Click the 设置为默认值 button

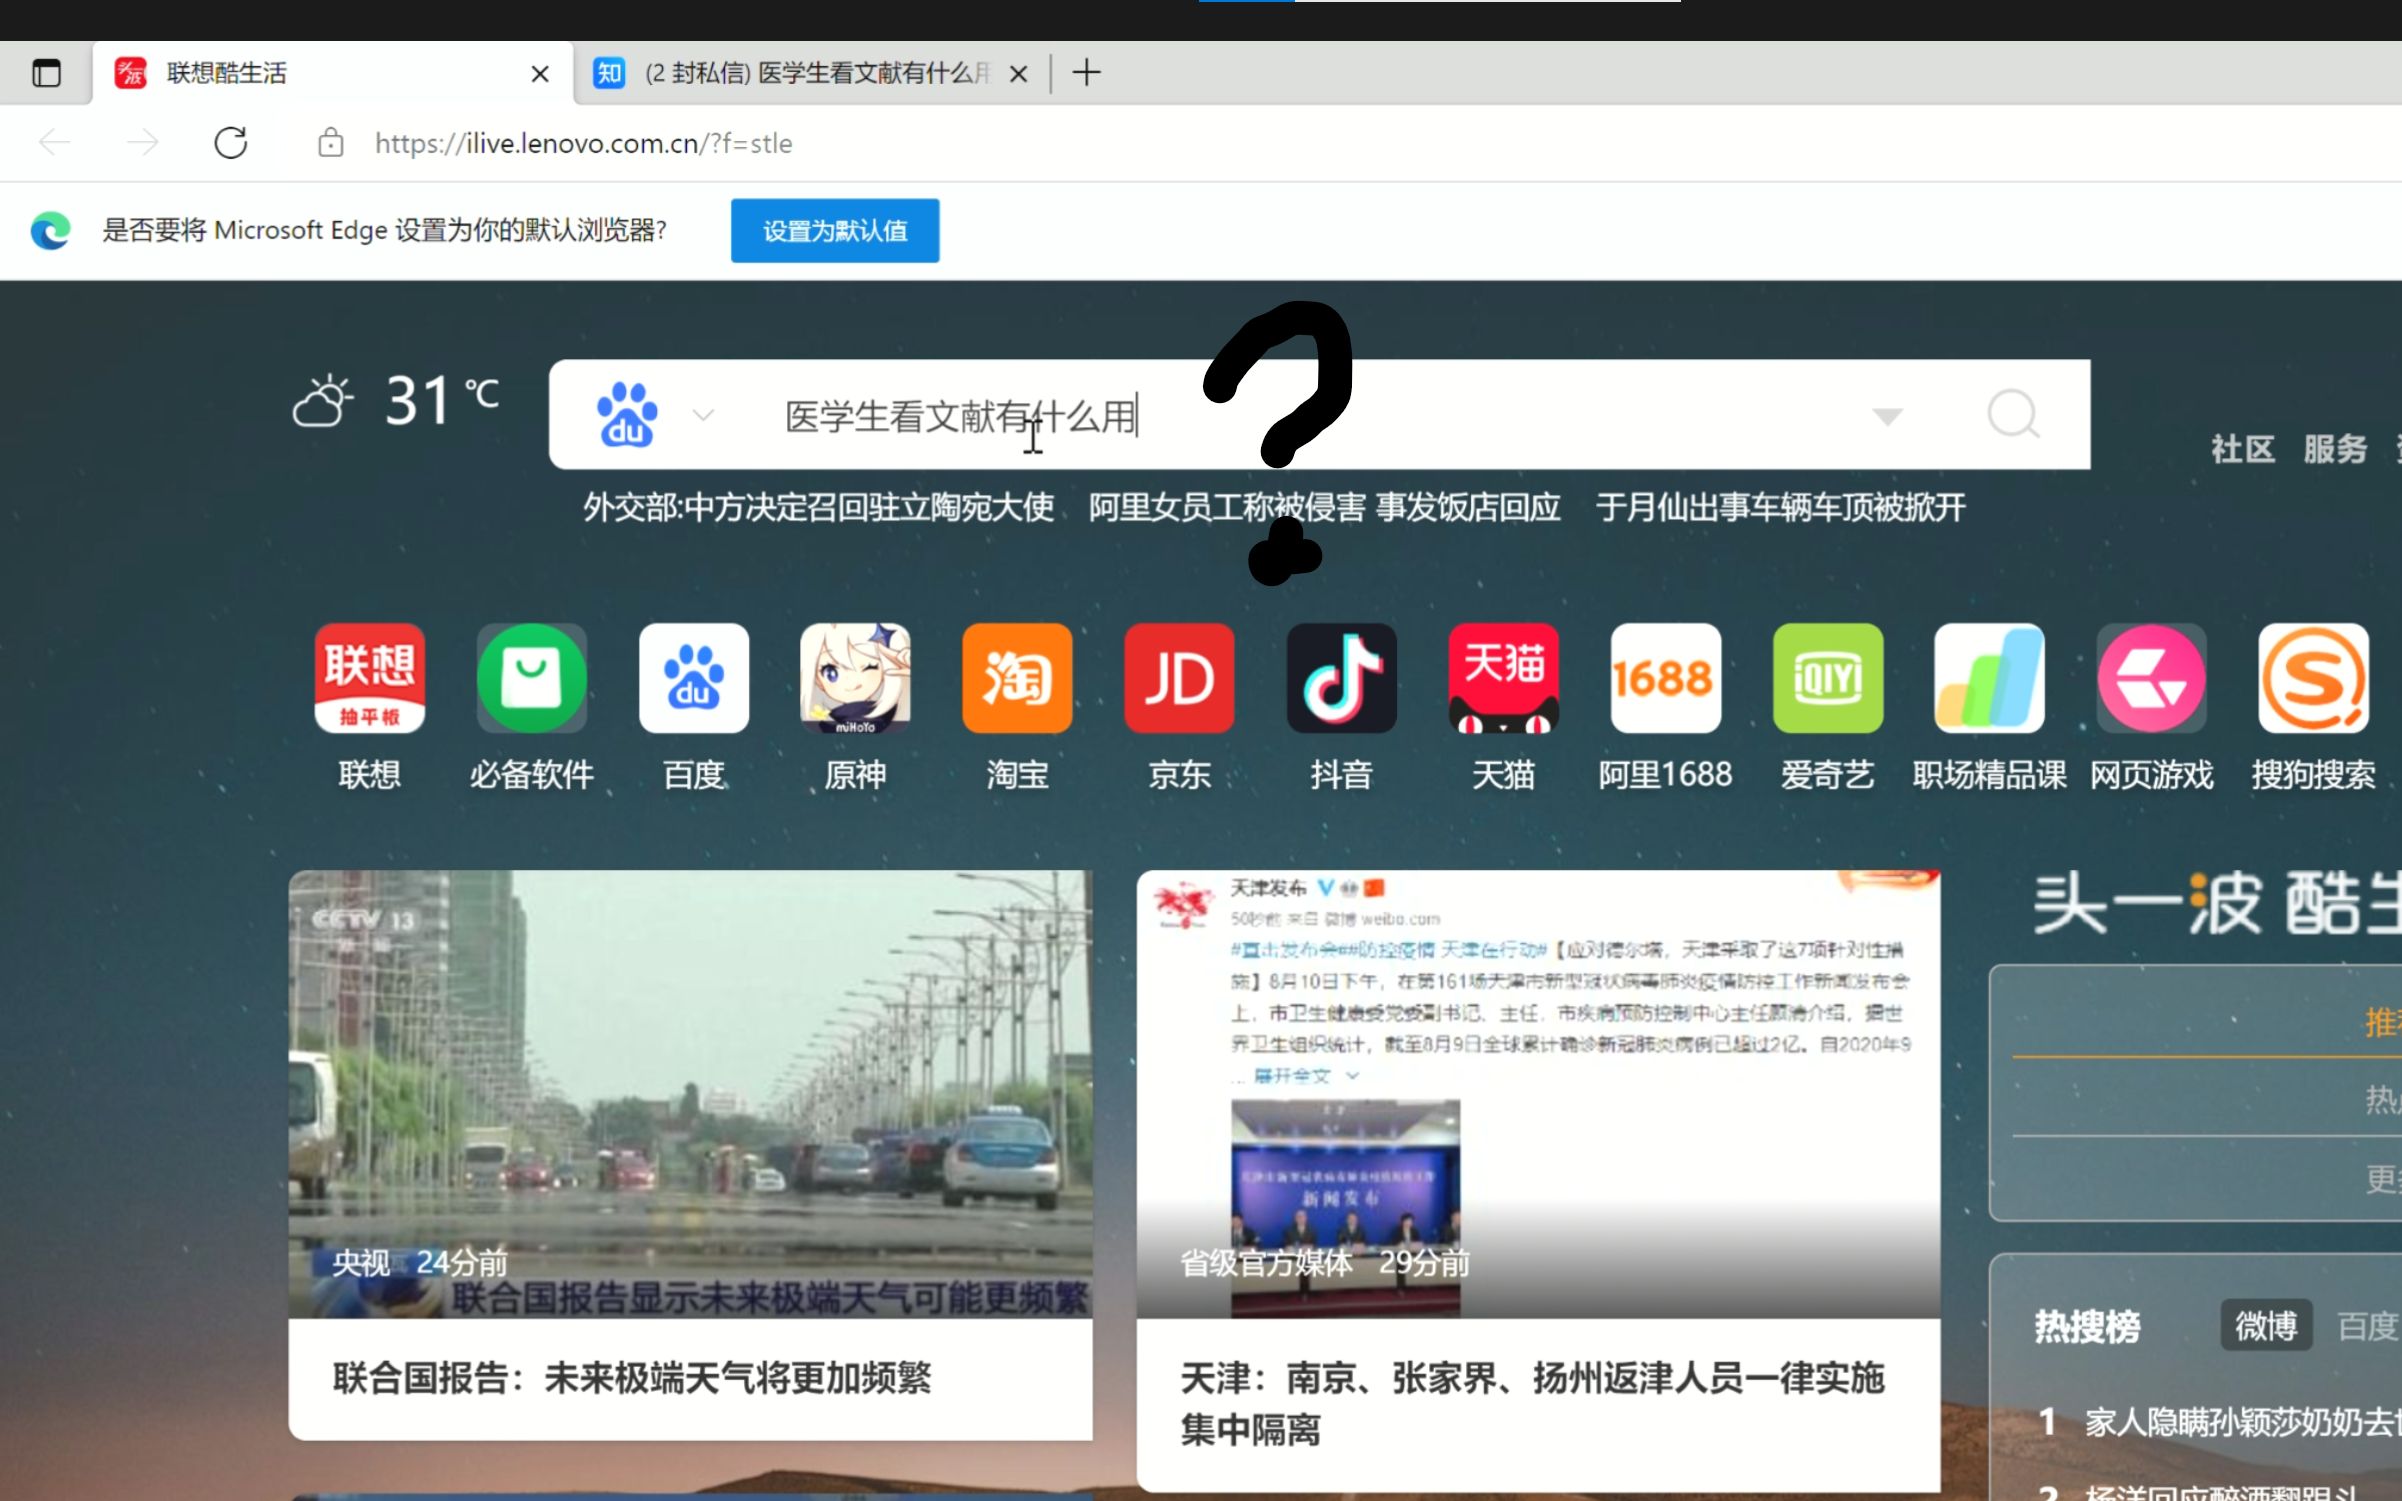(835, 231)
